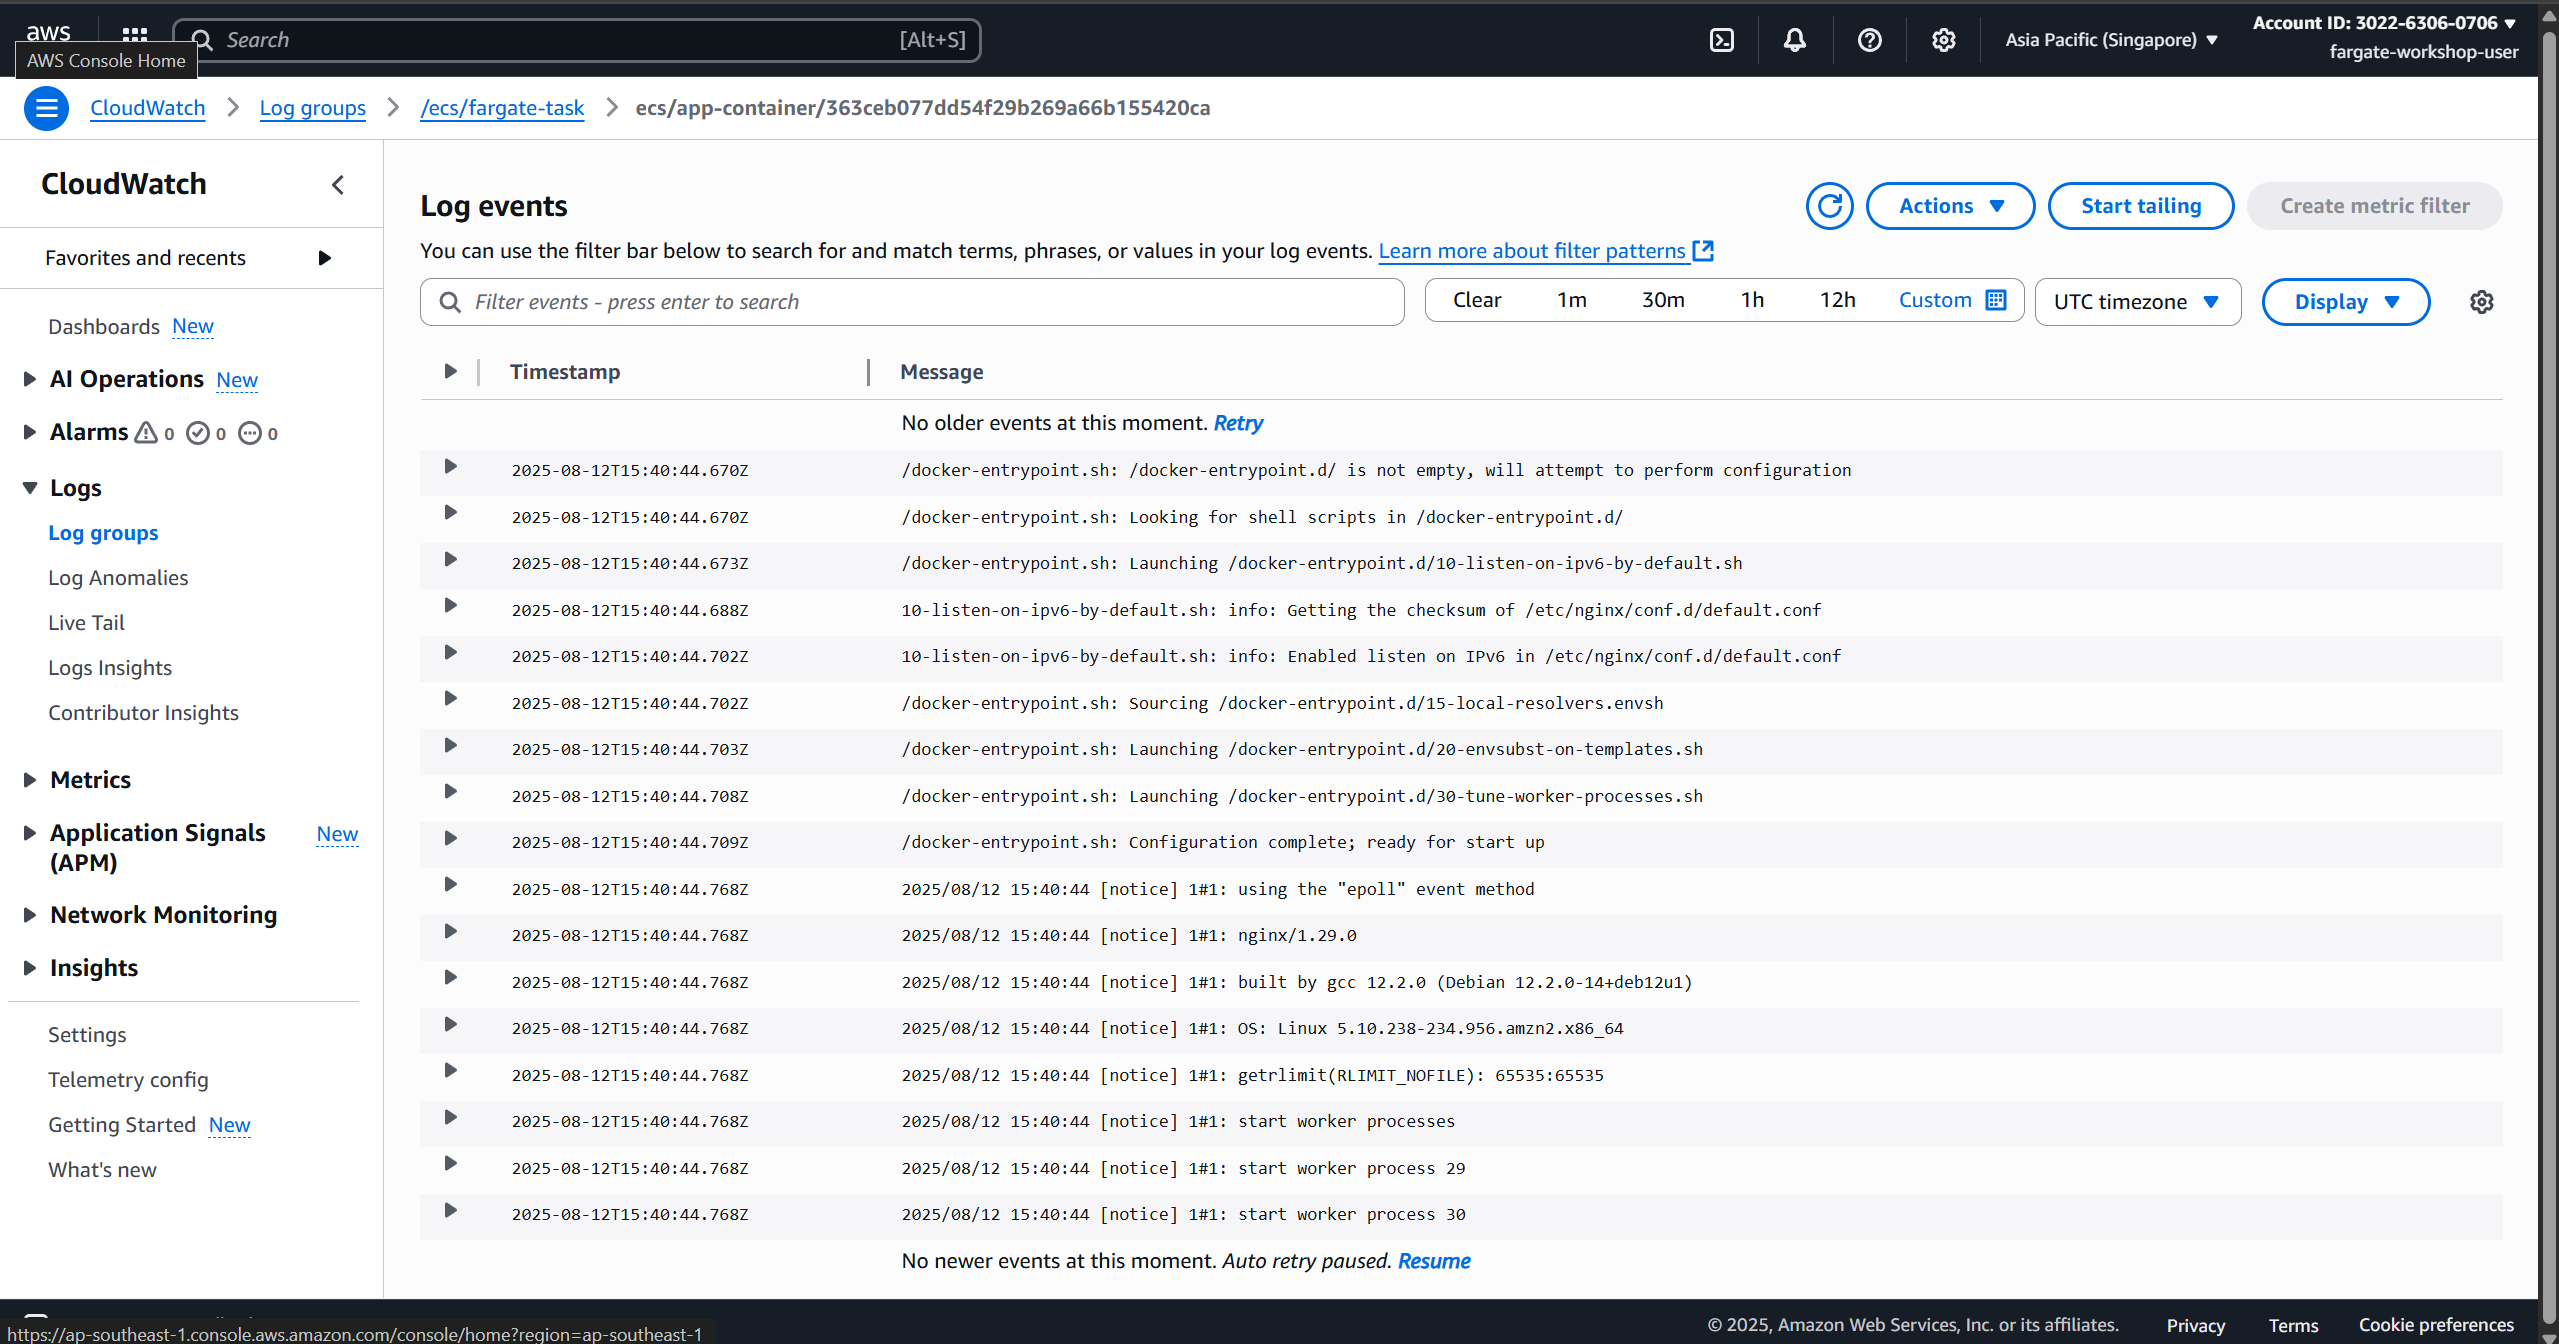Select the 1h time range

tap(1752, 300)
